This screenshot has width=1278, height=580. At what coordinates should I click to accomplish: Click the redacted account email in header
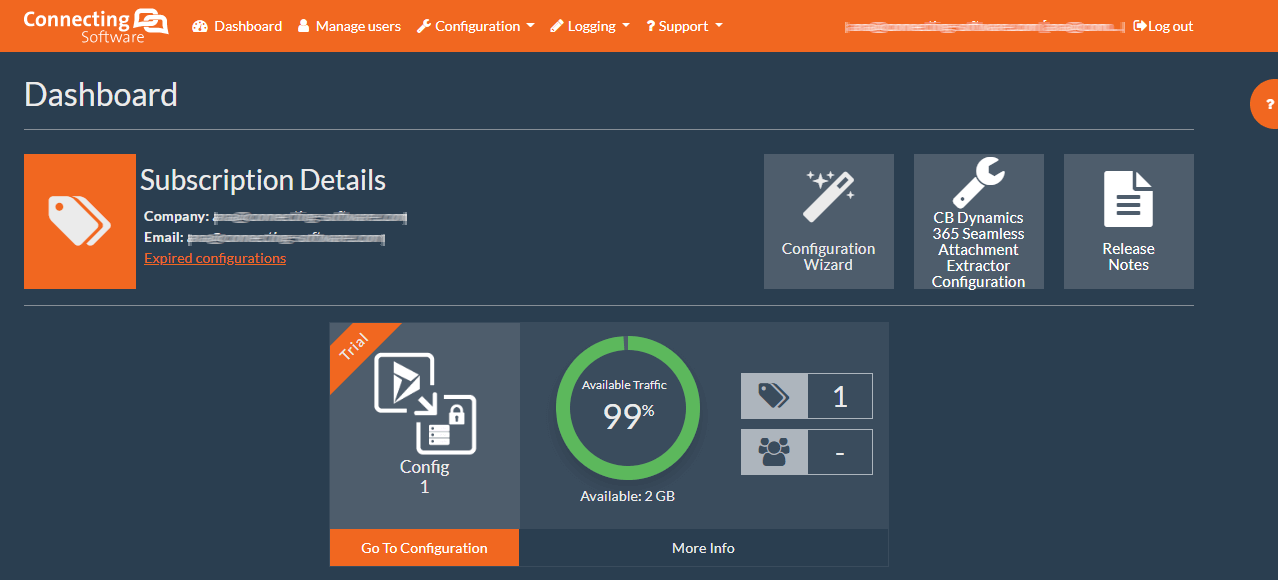coord(984,27)
